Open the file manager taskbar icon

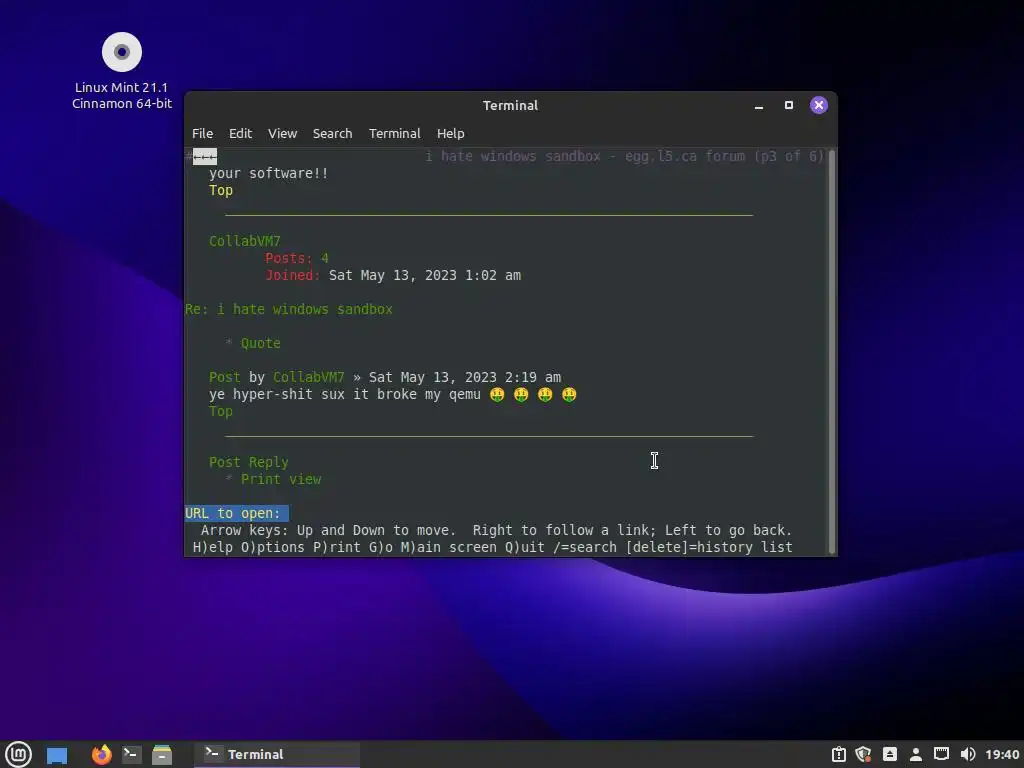click(162, 754)
